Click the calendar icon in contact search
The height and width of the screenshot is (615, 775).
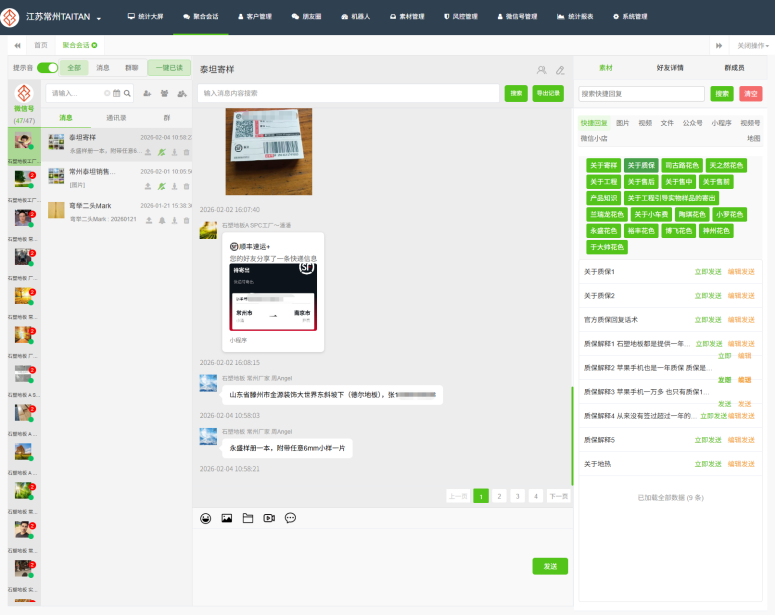pos(117,93)
